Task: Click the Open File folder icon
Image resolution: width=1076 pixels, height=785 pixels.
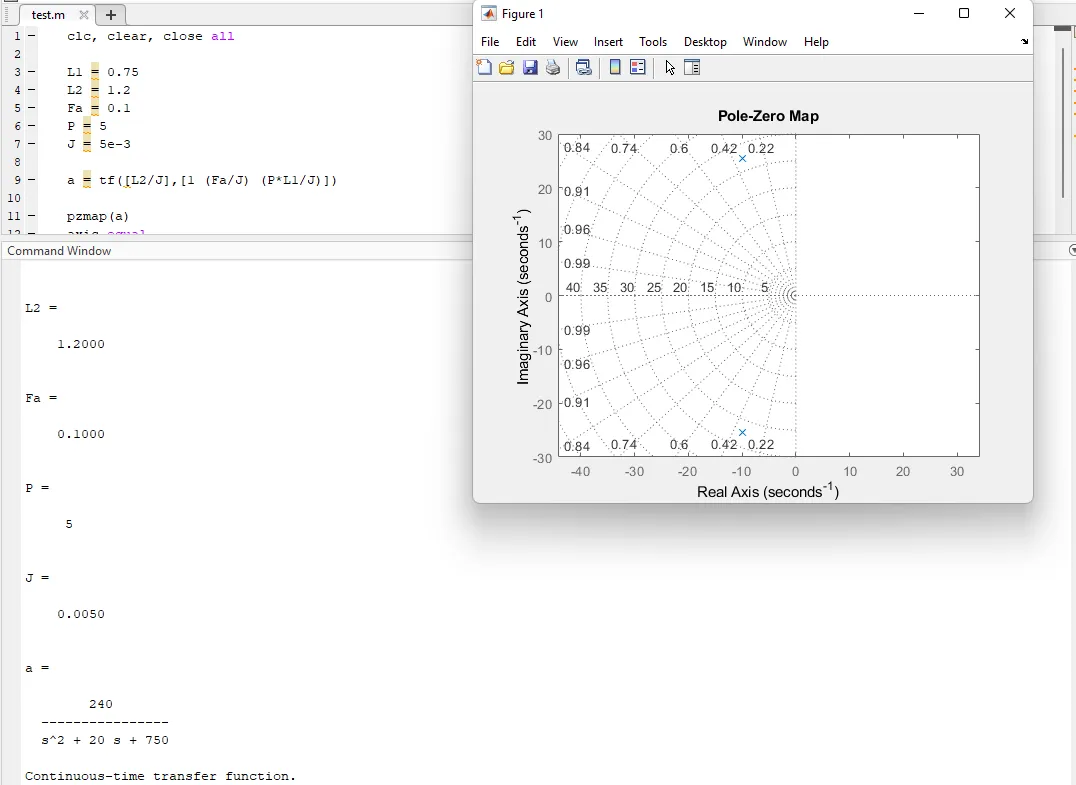Action: [507, 68]
